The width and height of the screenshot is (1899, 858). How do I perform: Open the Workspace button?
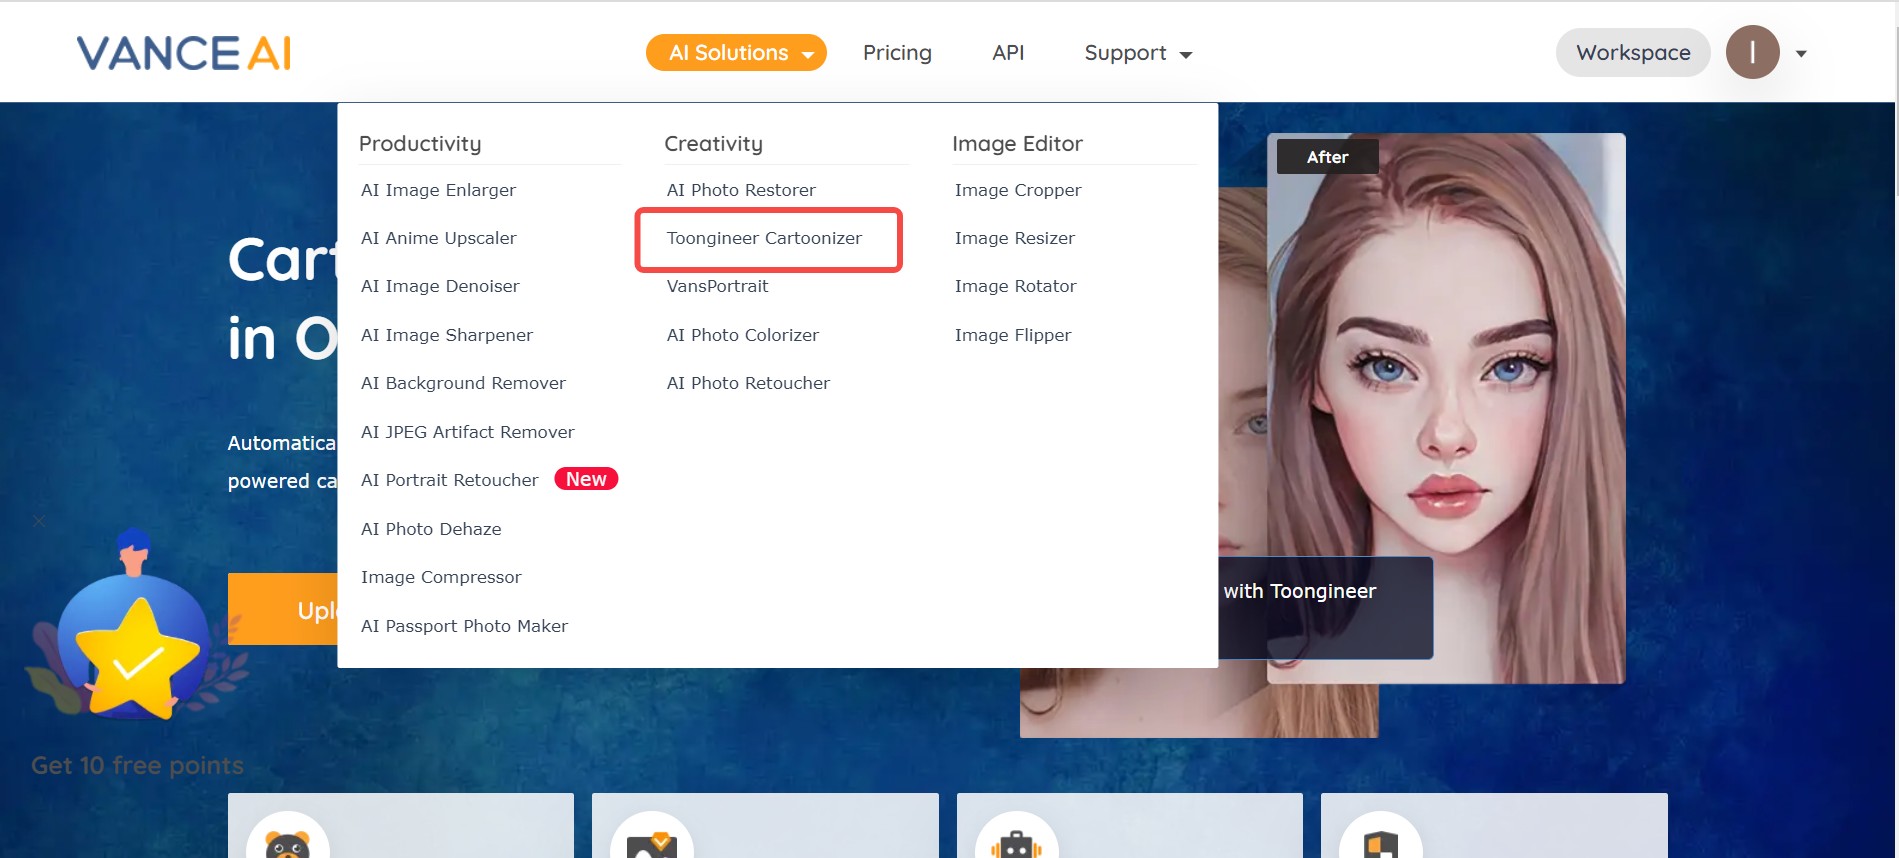1633,53
